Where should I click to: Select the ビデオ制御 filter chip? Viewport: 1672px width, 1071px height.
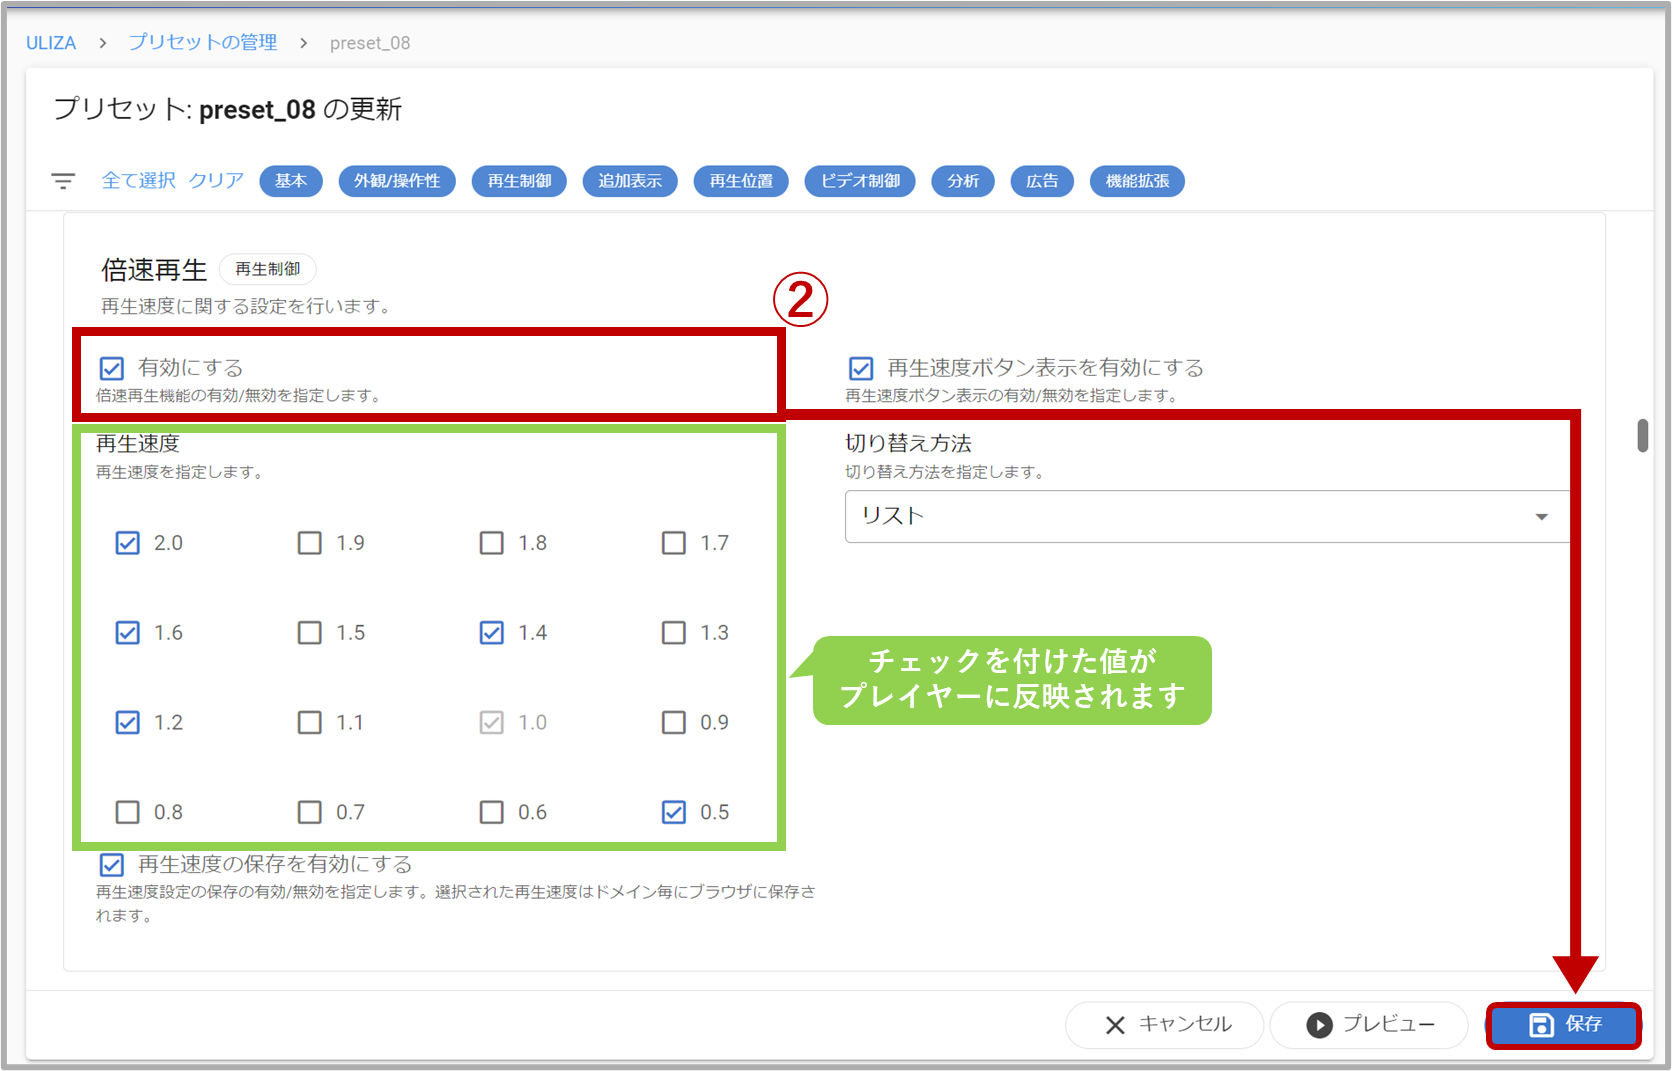pos(860,181)
